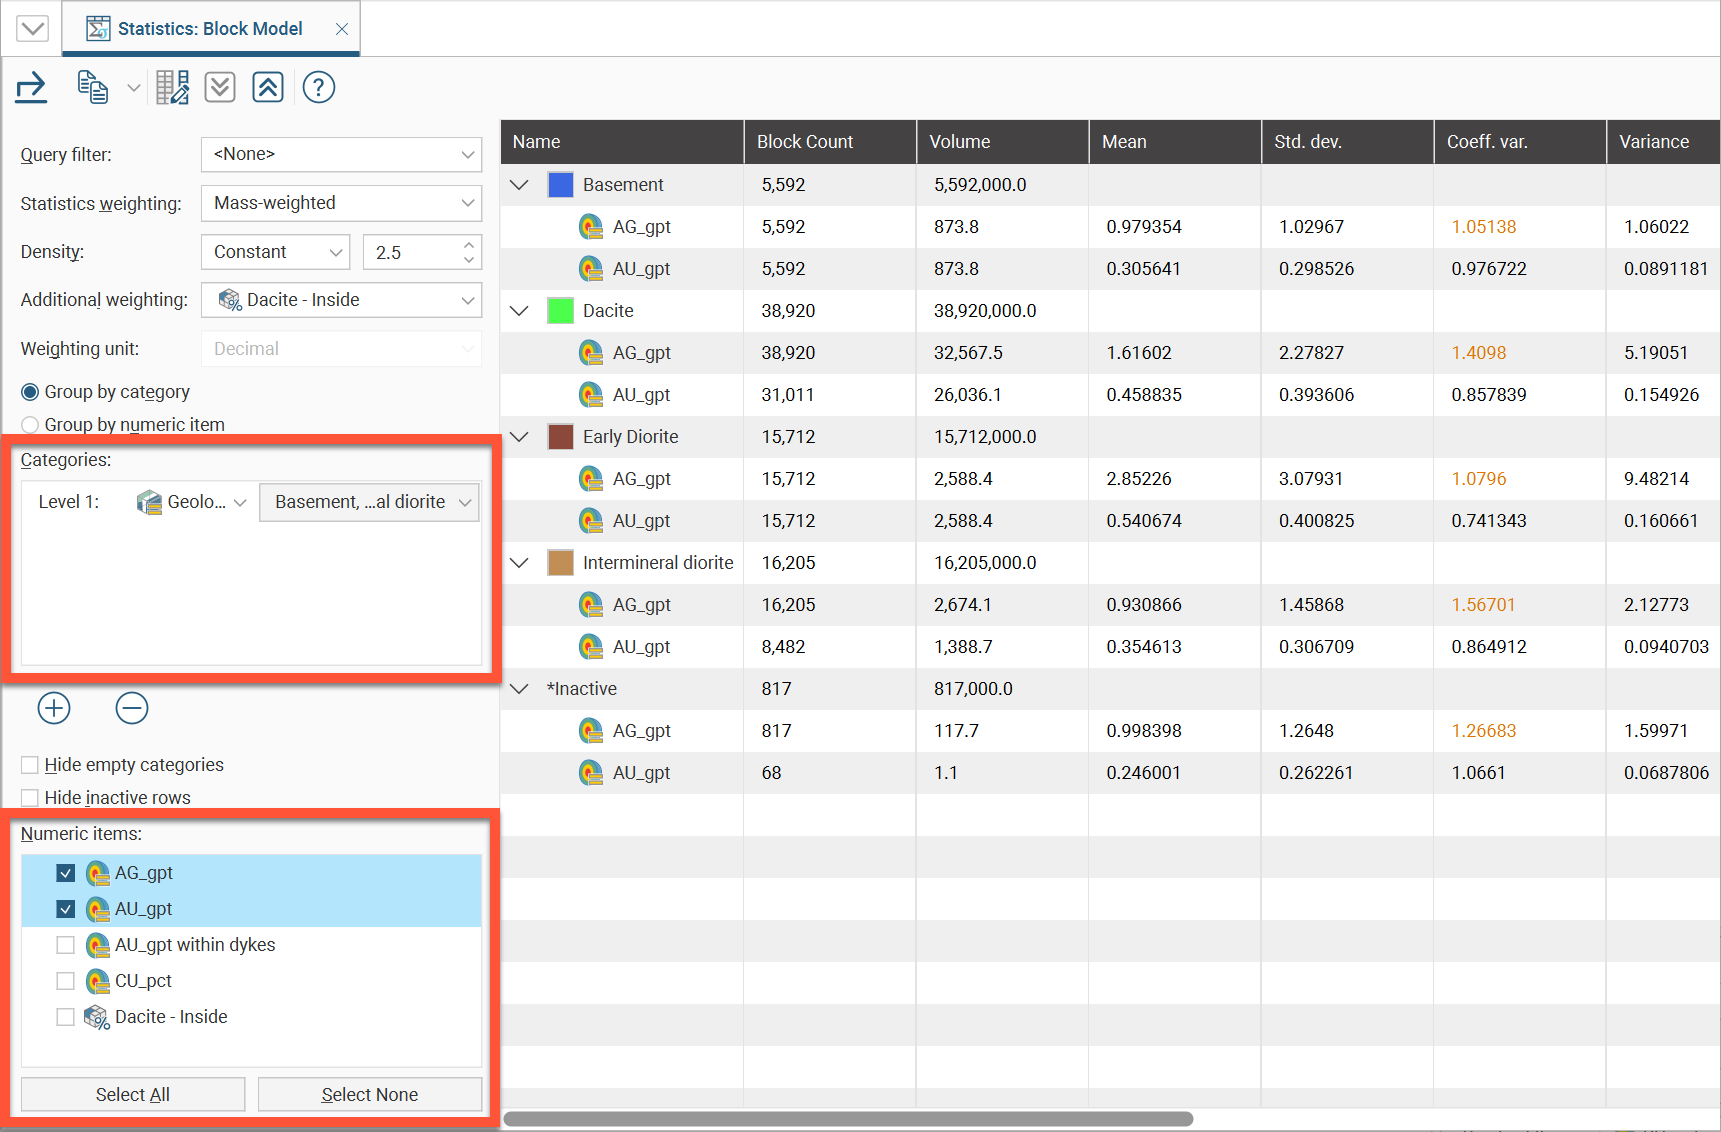This screenshot has height=1132, width=1721.
Task: Click the plus icon to add category level
Action: click(54, 708)
